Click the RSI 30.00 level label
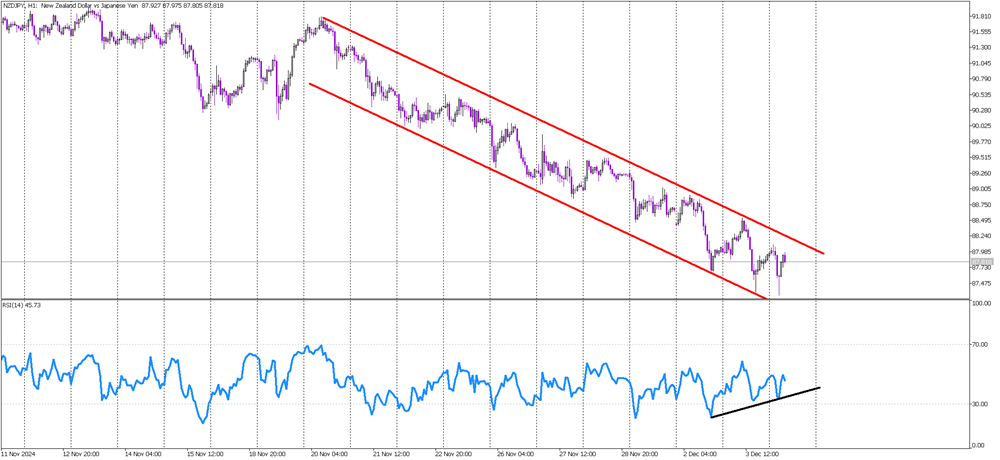1000x460 pixels. click(x=980, y=404)
